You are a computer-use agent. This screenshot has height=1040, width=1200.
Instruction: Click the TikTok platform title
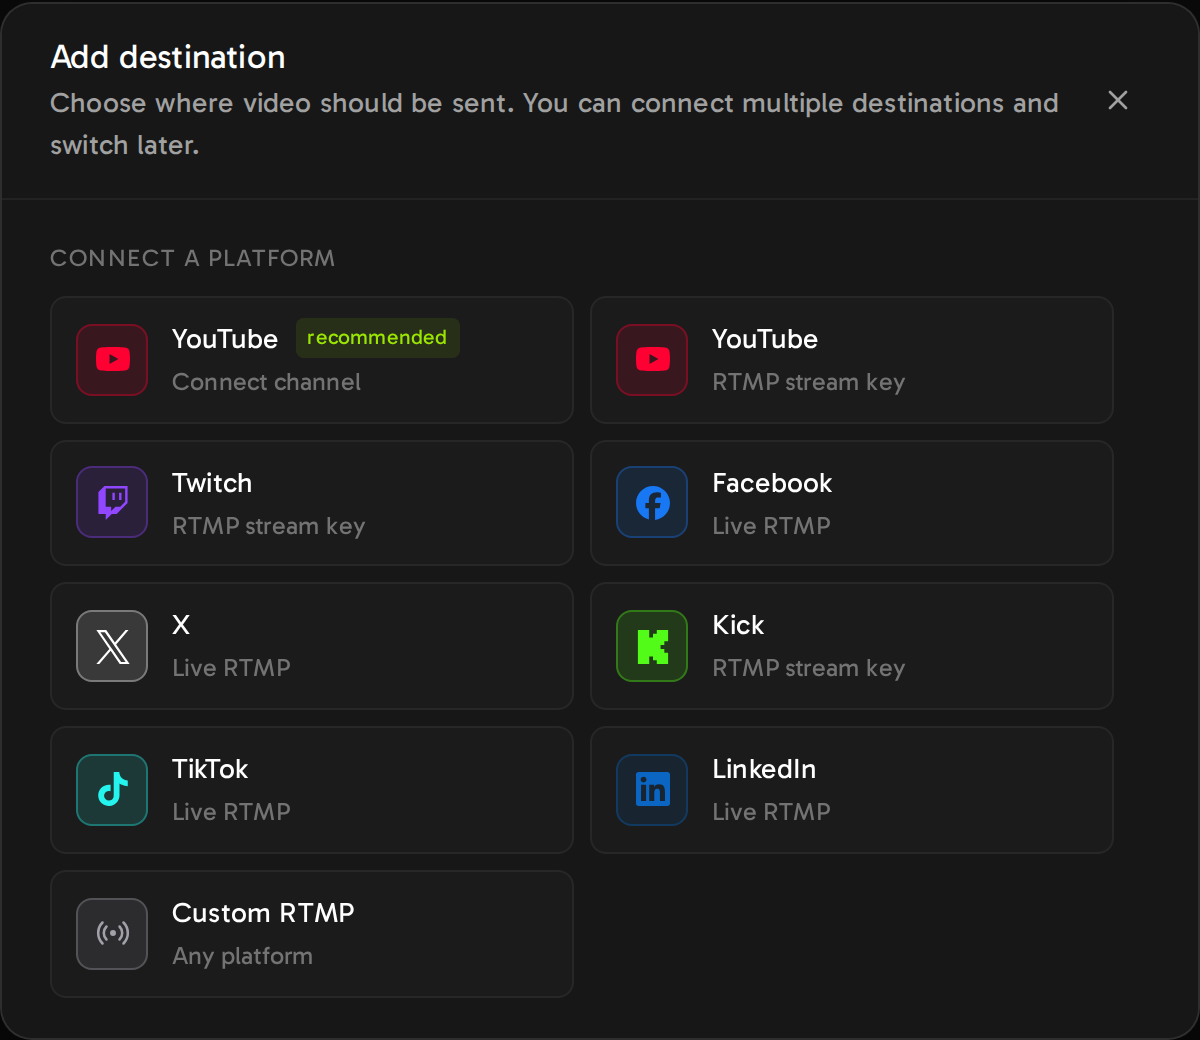click(x=210, y=769)
